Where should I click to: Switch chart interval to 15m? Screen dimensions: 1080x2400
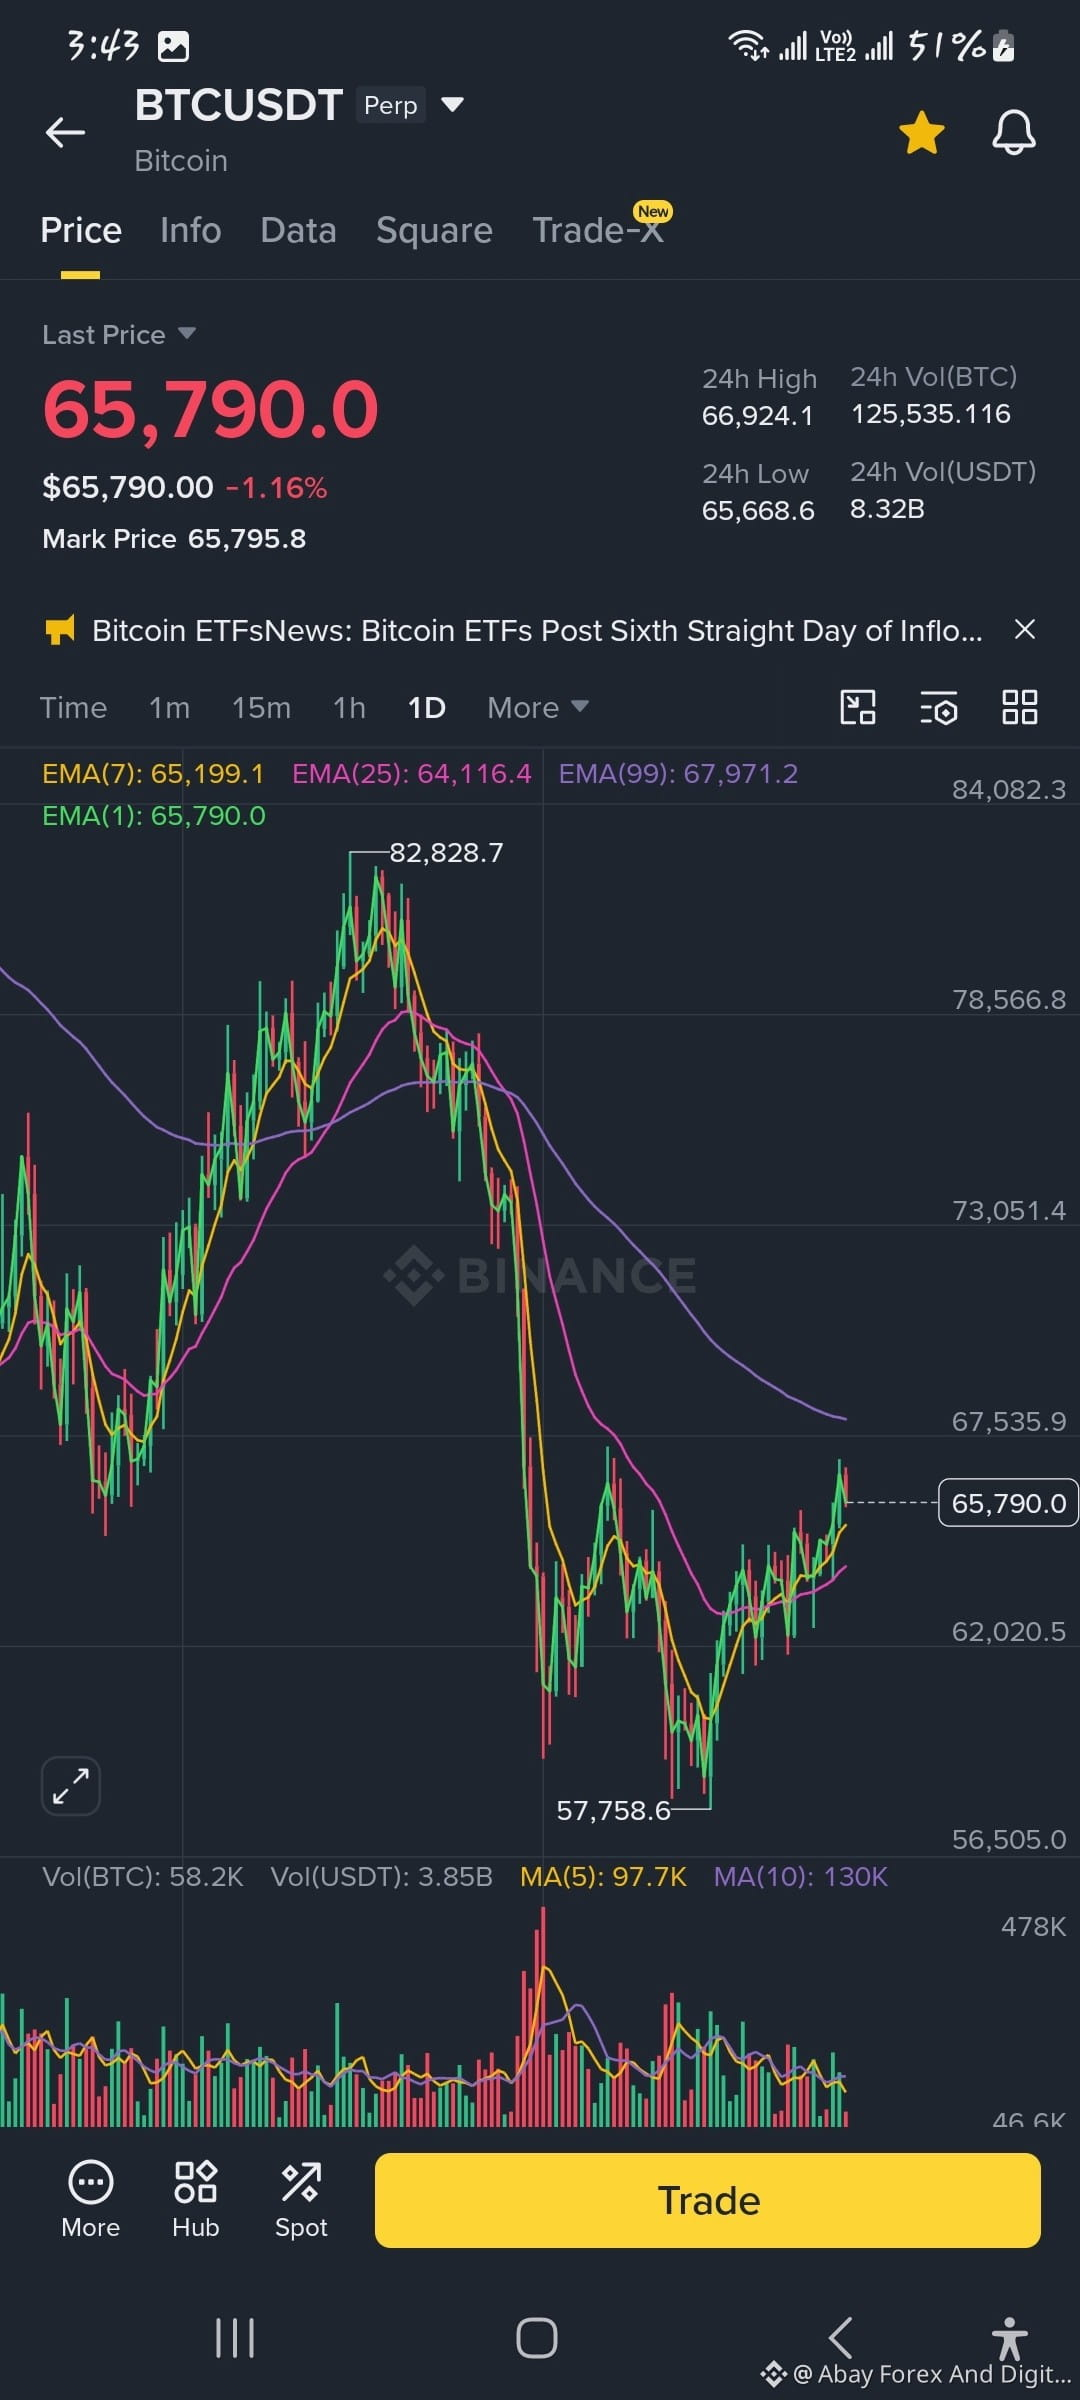pyautogui.click(x=261, y=707)
